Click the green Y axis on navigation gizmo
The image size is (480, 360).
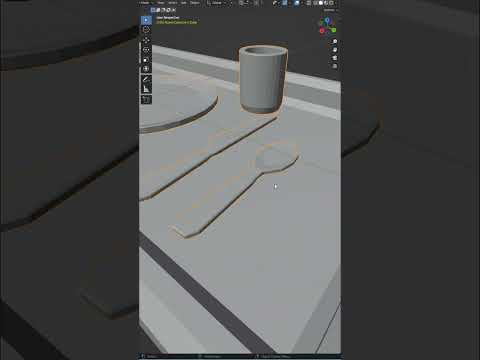coord(334,30)
